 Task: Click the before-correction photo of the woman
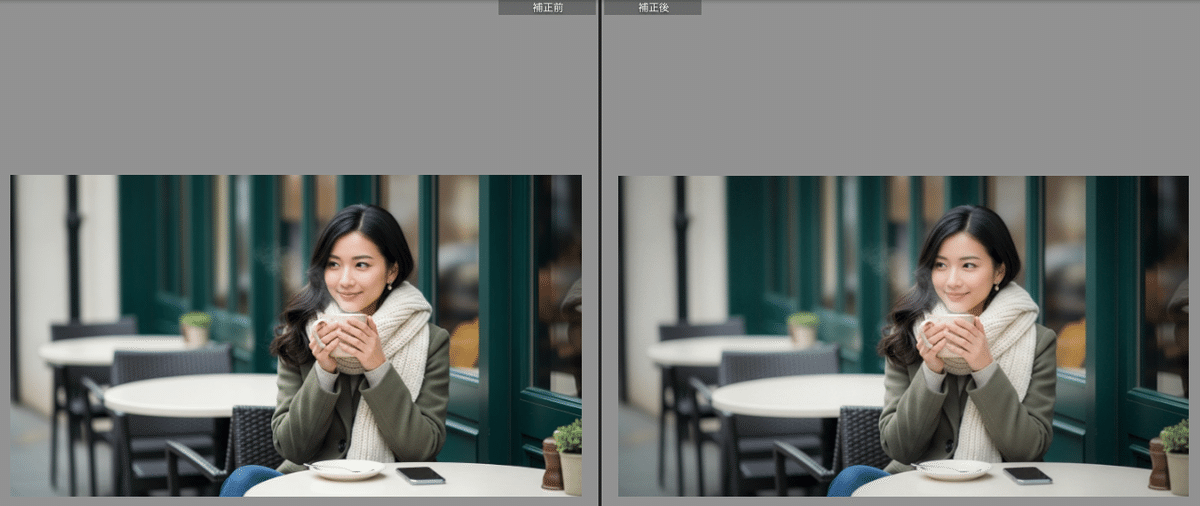tap(296, 336)
